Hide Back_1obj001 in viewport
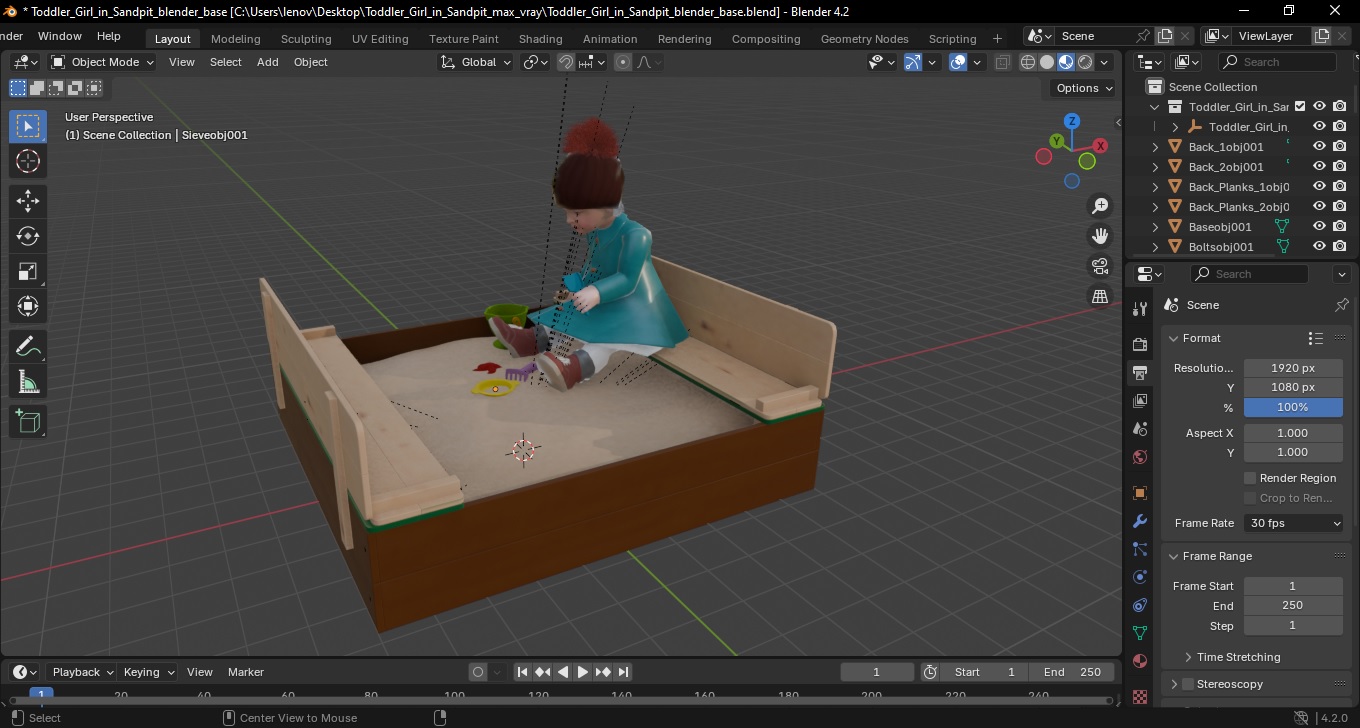Image resolution: width=1360 pixels, height=728 pixels. (1319, 146)
